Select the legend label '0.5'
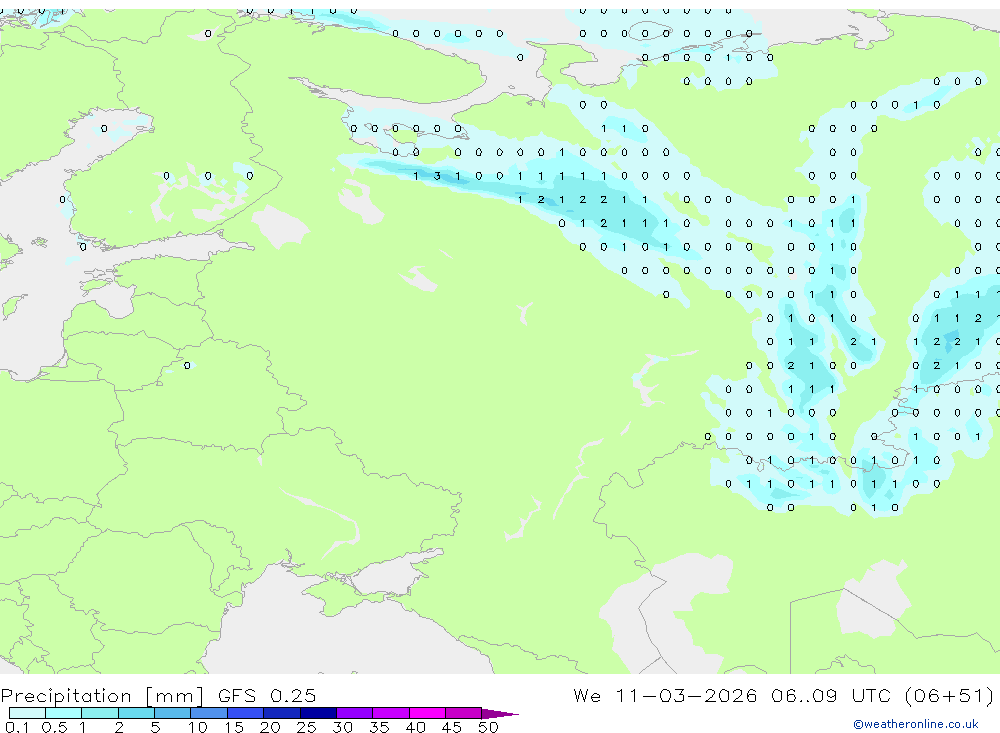This screenshot has height=733, width=1000. click(x=54, y=727)
